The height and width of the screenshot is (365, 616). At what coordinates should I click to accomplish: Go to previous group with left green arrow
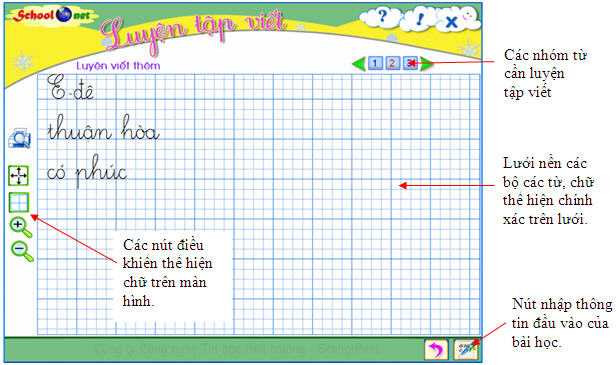tap(358, 63)
